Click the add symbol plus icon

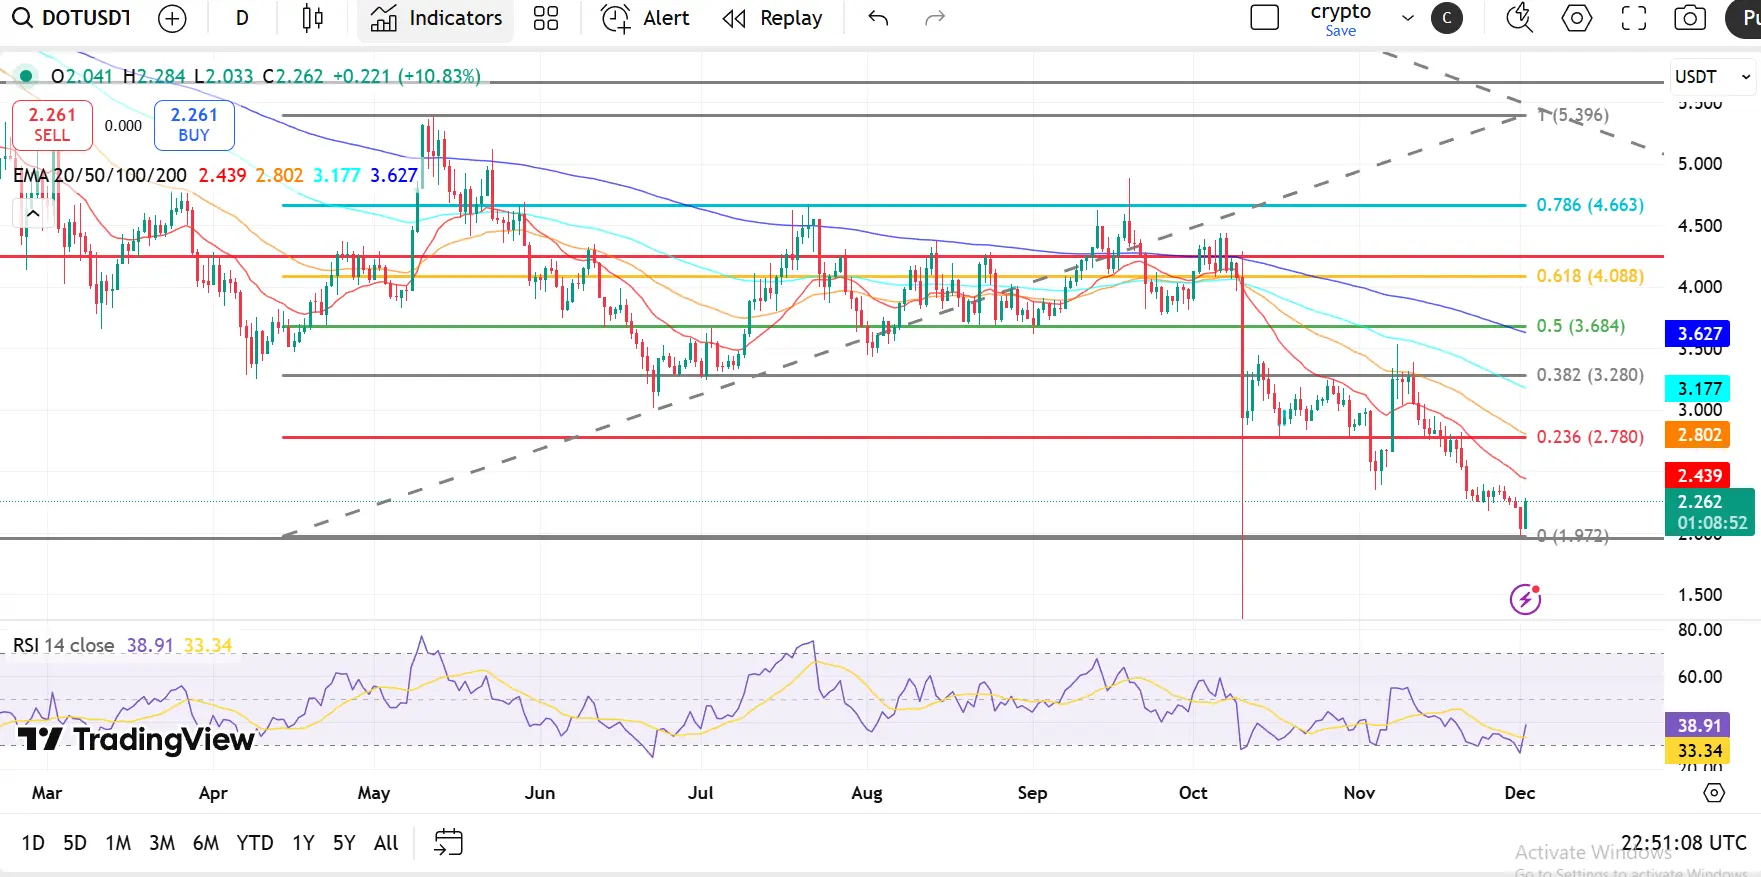point(172,18)
